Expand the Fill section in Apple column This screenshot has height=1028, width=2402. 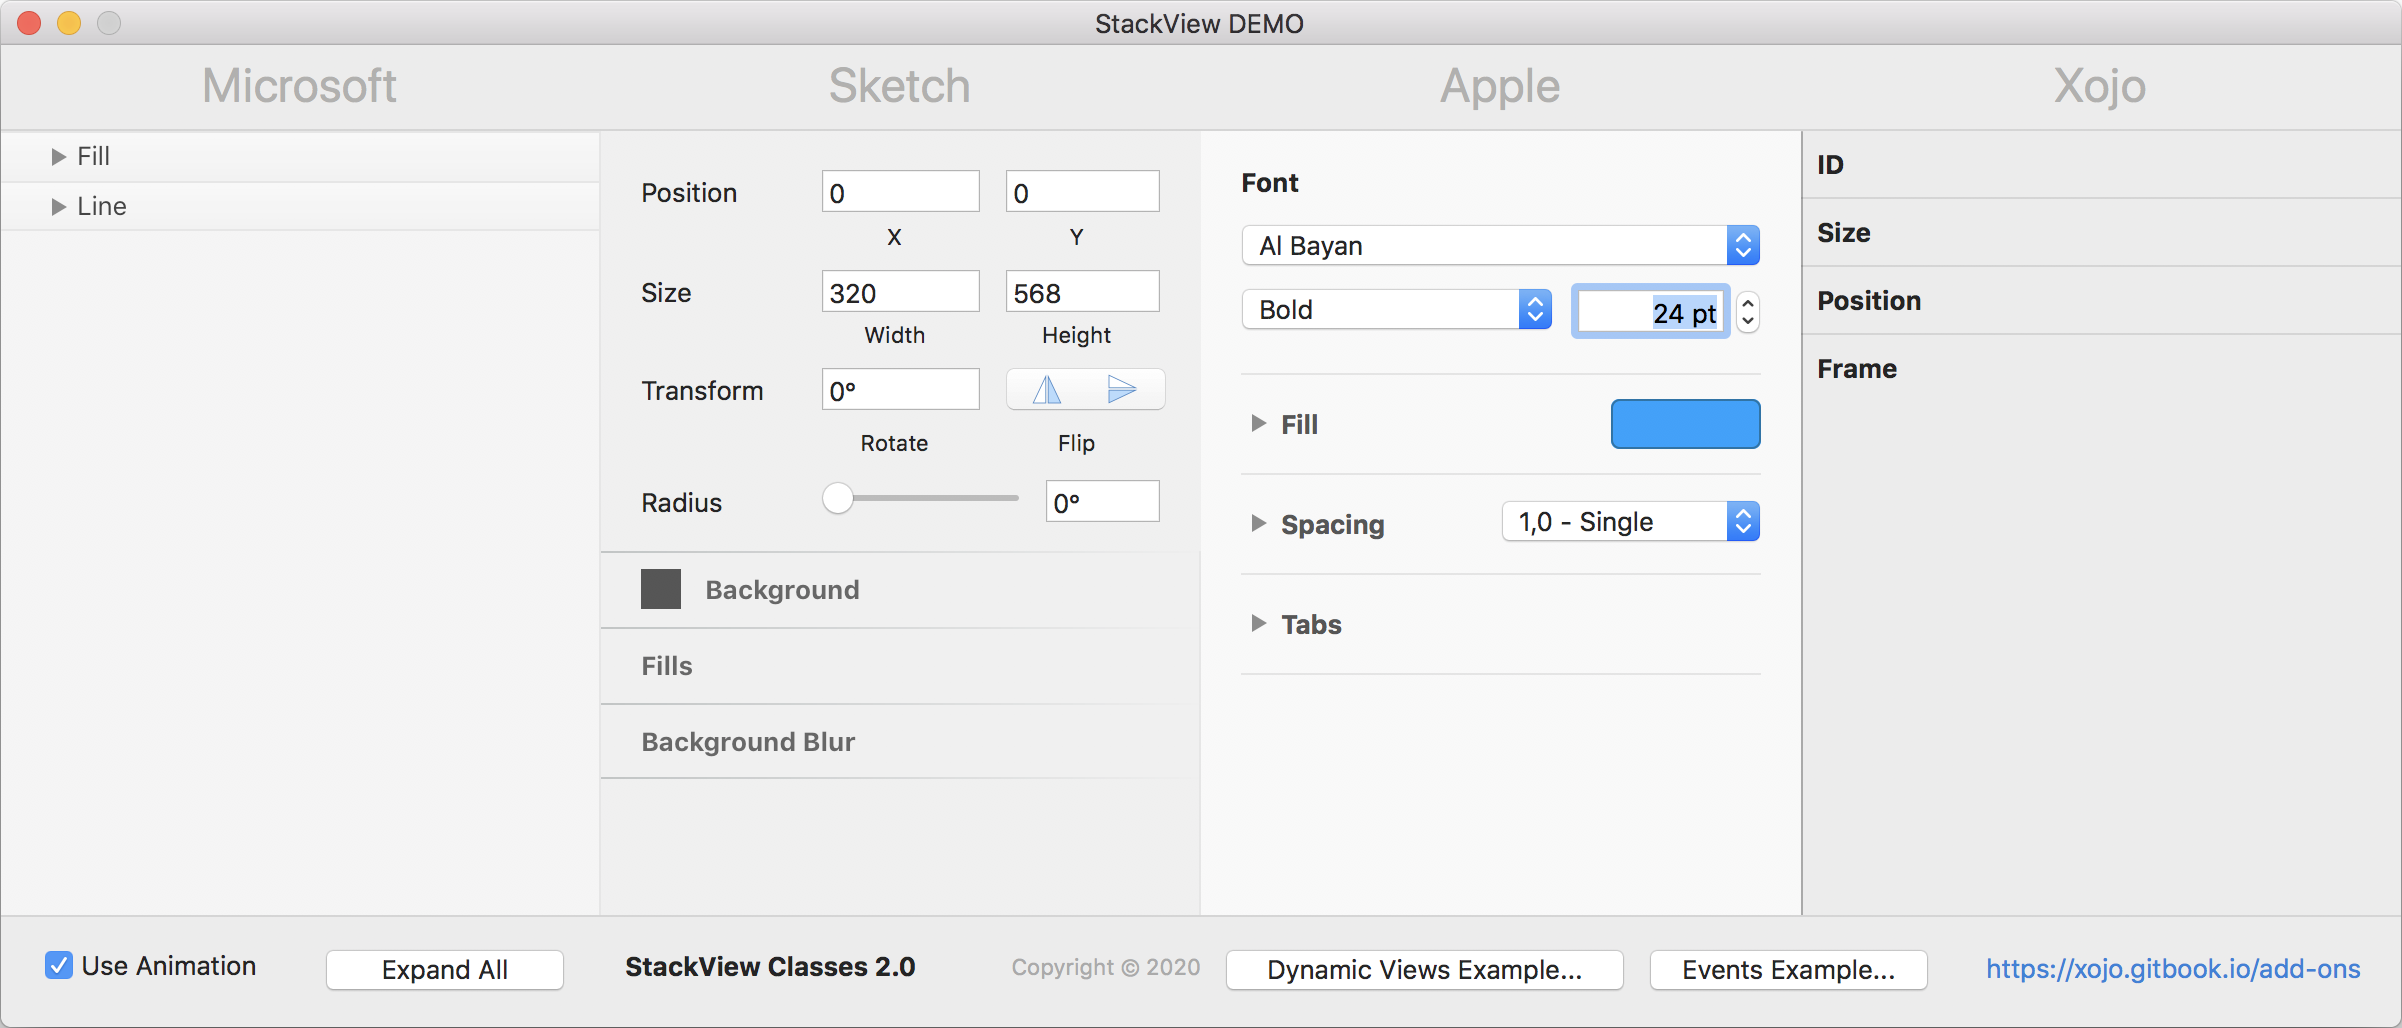[x=1259, y=424]
